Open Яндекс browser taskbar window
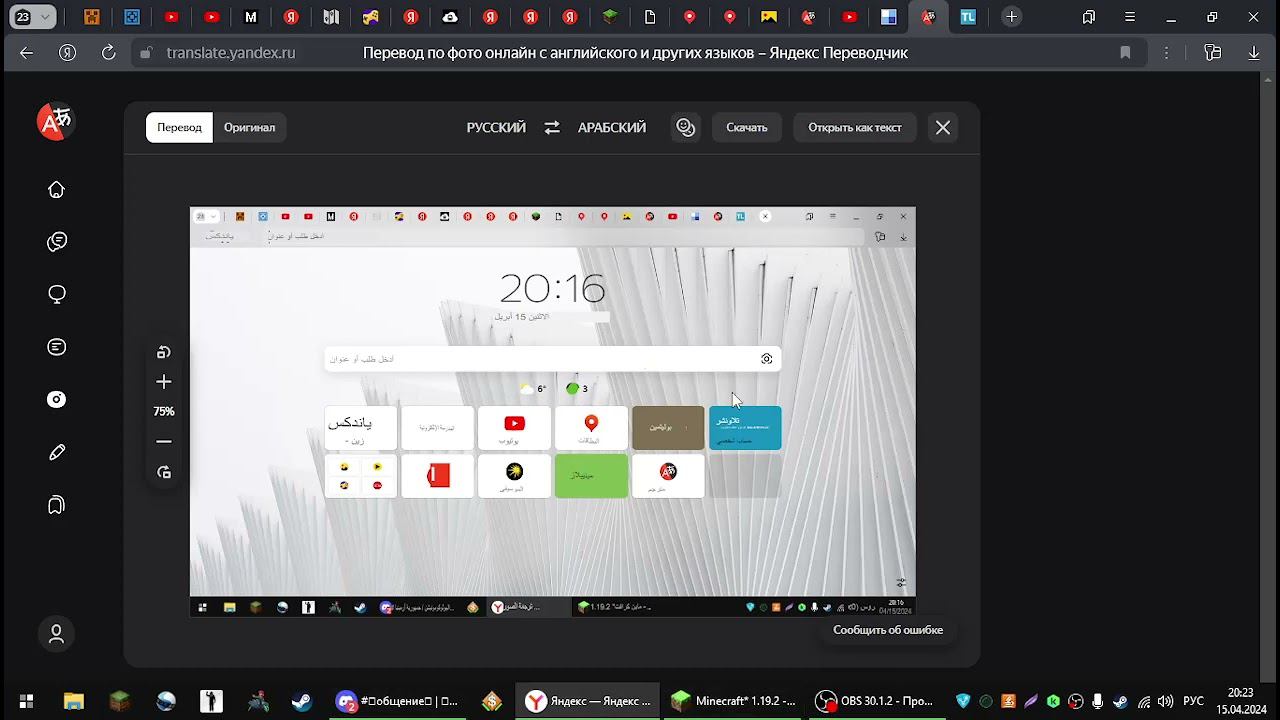 588,701
